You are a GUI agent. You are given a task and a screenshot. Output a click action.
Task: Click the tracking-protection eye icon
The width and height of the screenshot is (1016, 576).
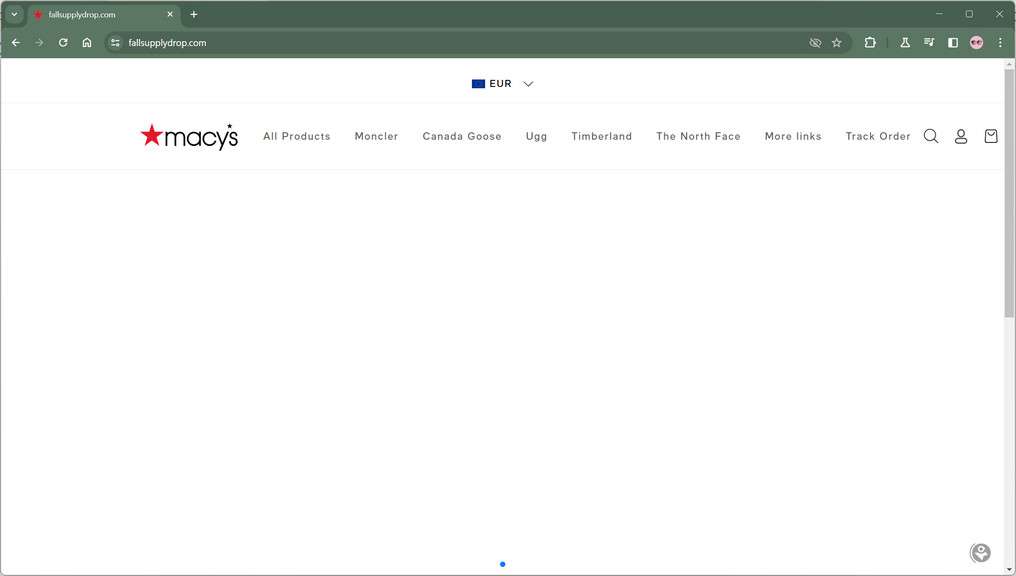(815, 43)
